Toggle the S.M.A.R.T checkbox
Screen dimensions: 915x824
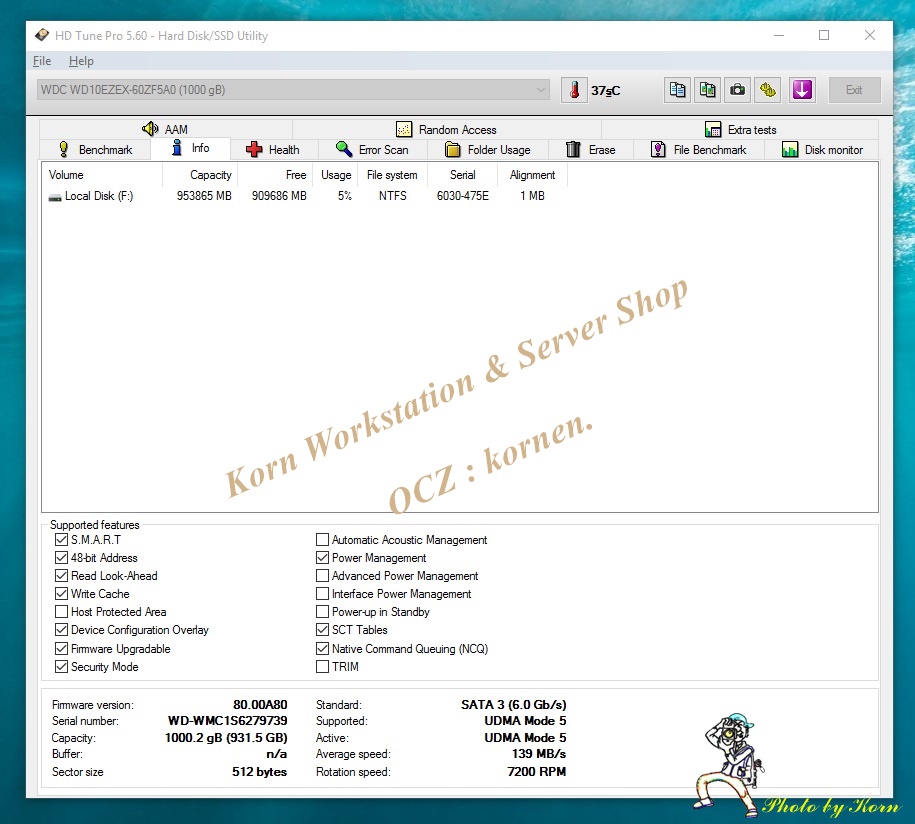click(61, 539)
